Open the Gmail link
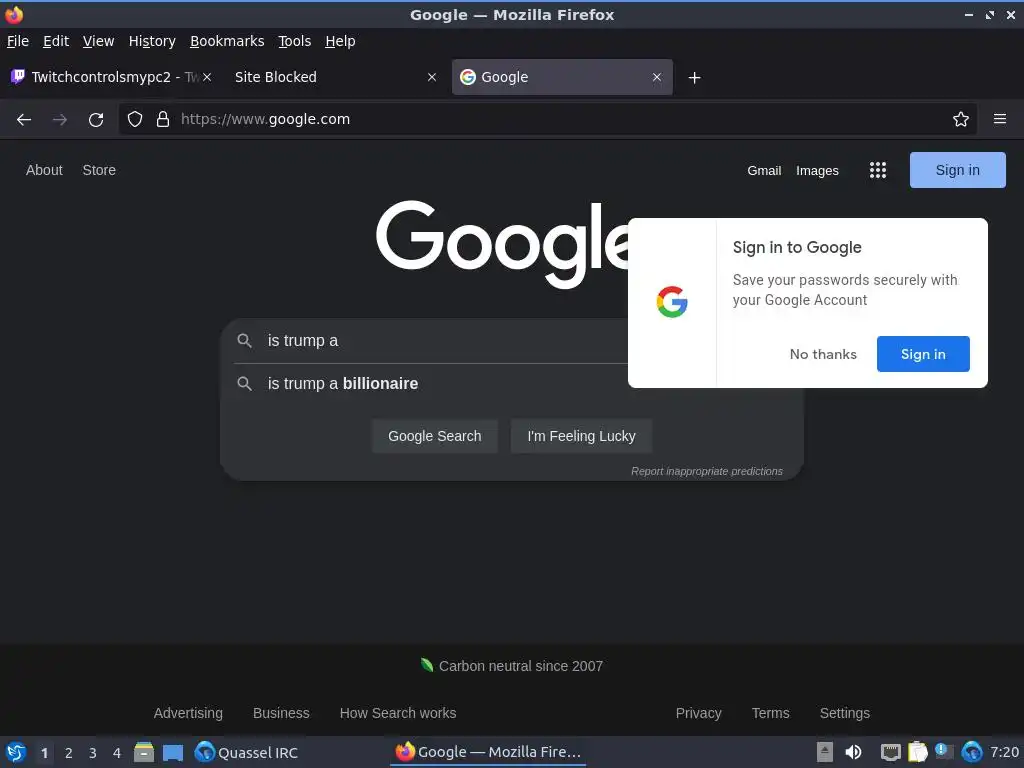Screen dimensions: 1024x768 tap(764, 170)
